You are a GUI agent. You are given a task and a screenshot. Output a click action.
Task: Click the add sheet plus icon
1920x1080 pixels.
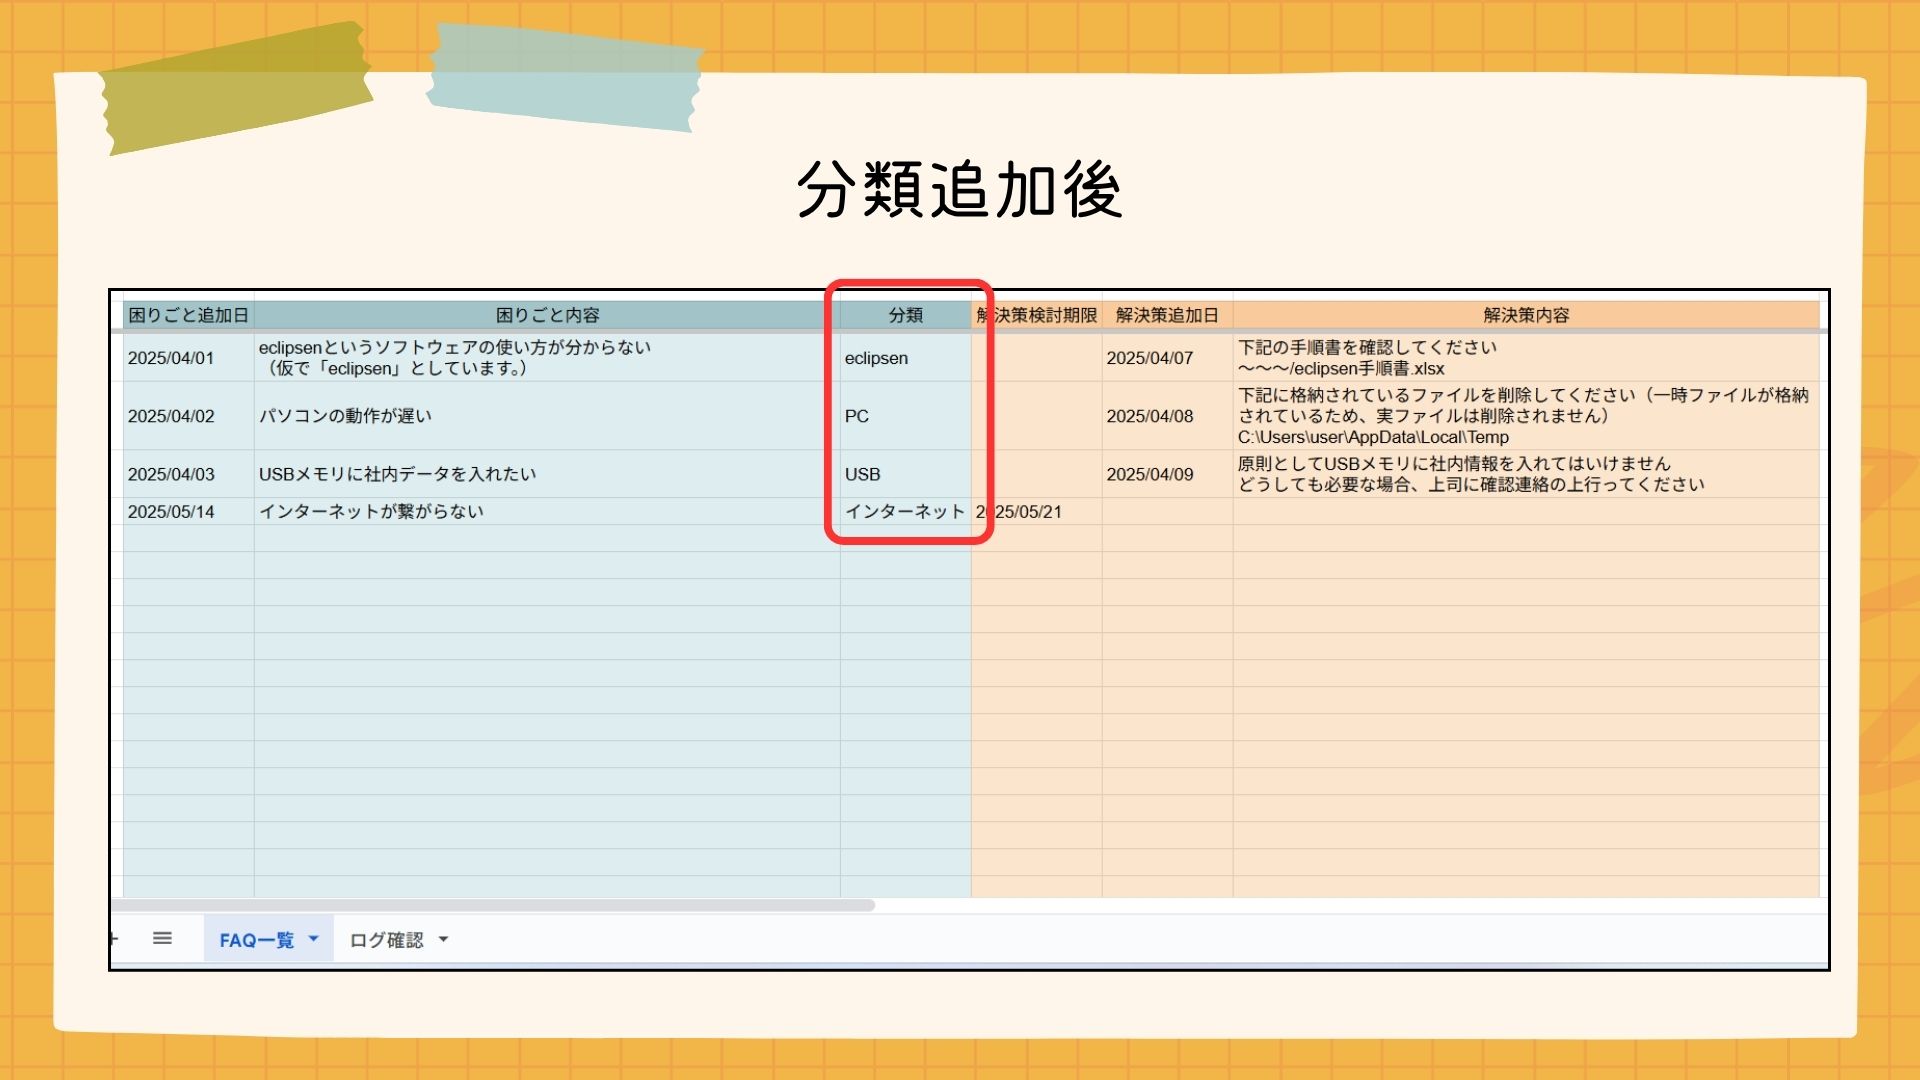[x=113, y=938]
